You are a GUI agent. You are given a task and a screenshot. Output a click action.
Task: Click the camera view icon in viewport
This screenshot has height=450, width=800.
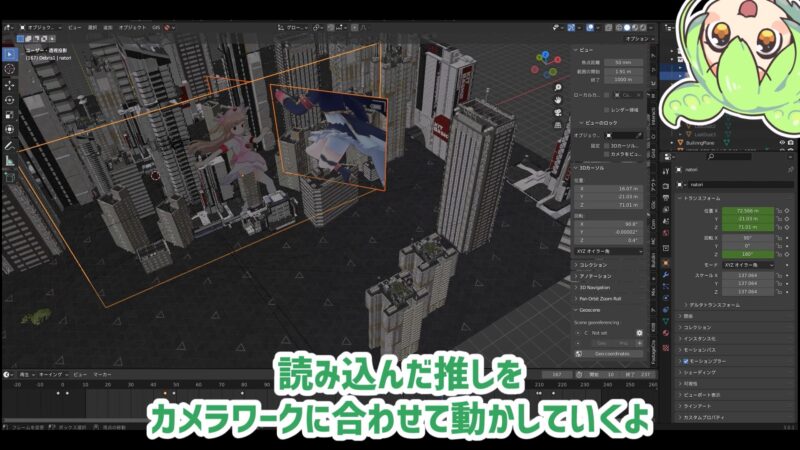tap(559, 113)
